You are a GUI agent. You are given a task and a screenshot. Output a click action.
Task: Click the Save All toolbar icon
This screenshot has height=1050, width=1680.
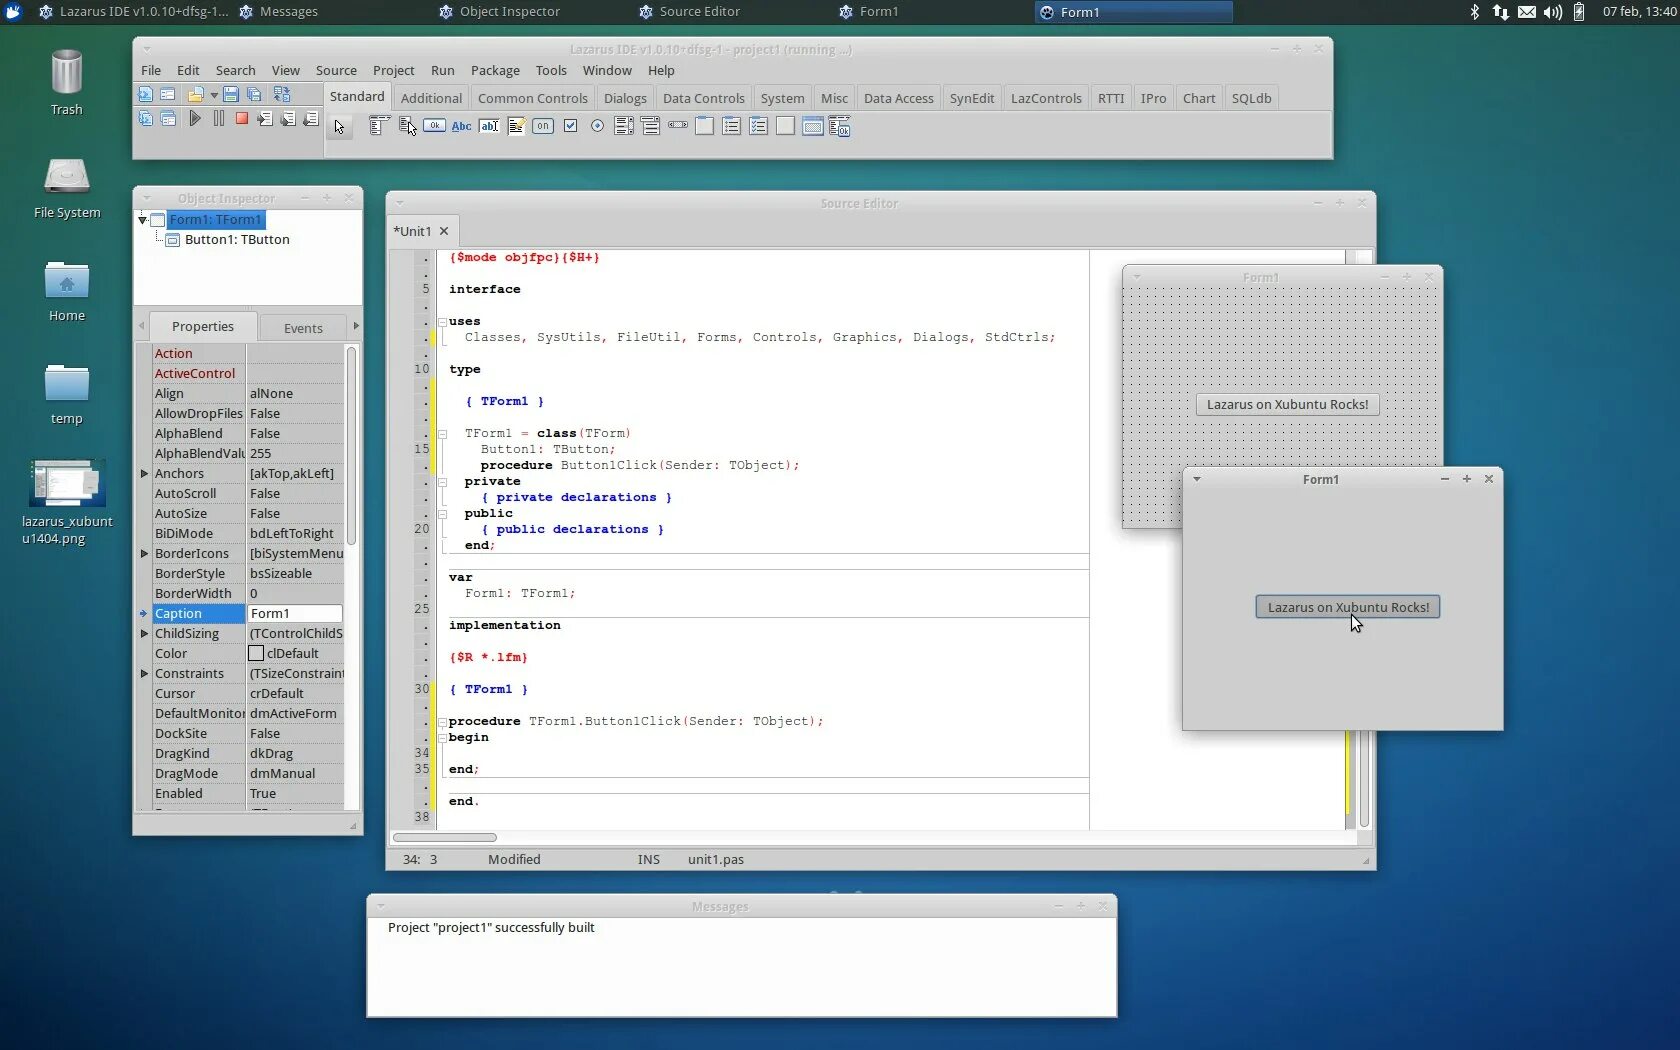[x=254, y=94]
